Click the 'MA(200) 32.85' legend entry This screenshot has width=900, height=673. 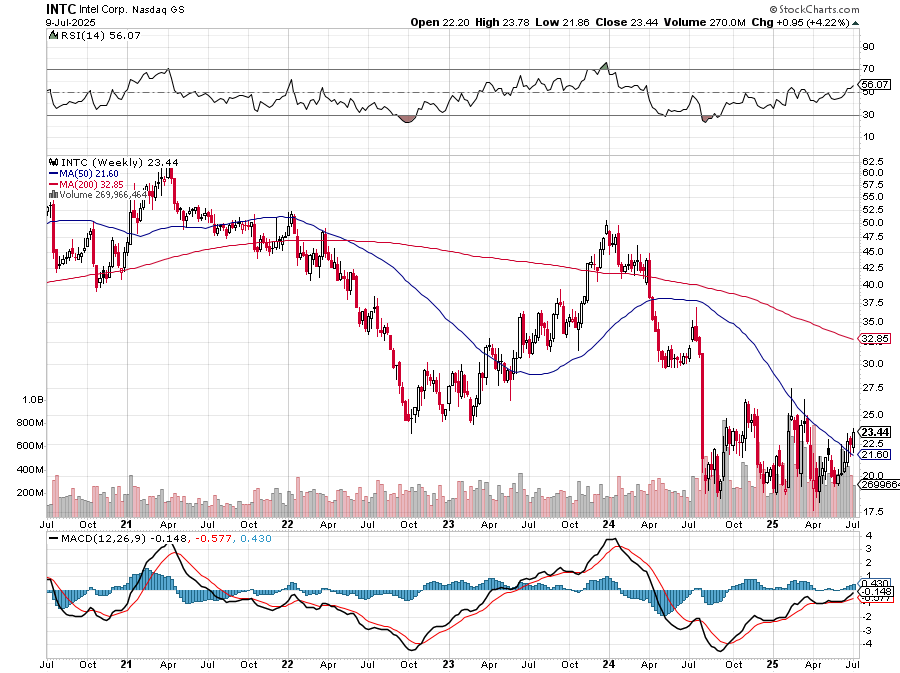[x=92, y=185]
